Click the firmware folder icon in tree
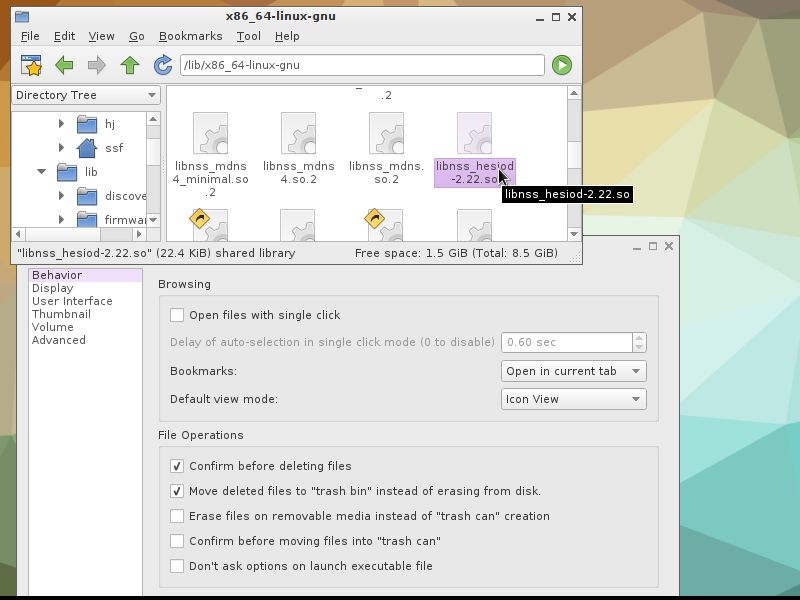Viewport: 800px width, 600px height. [87, 220]
